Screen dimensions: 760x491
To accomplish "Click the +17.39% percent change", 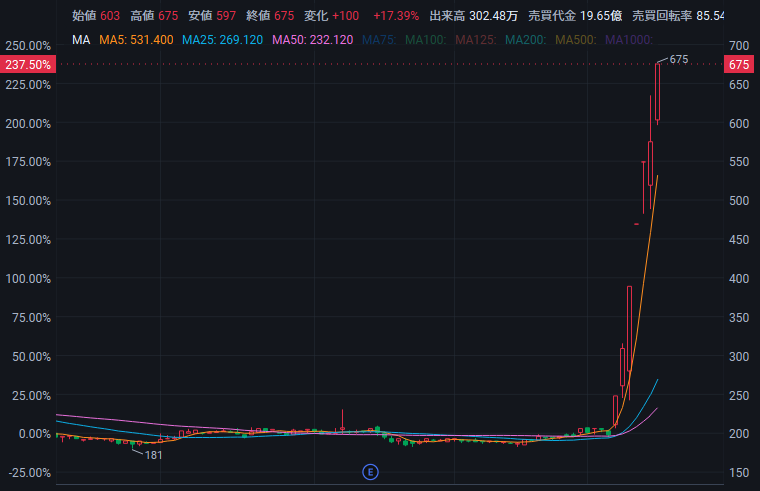I will click(396, 16).
